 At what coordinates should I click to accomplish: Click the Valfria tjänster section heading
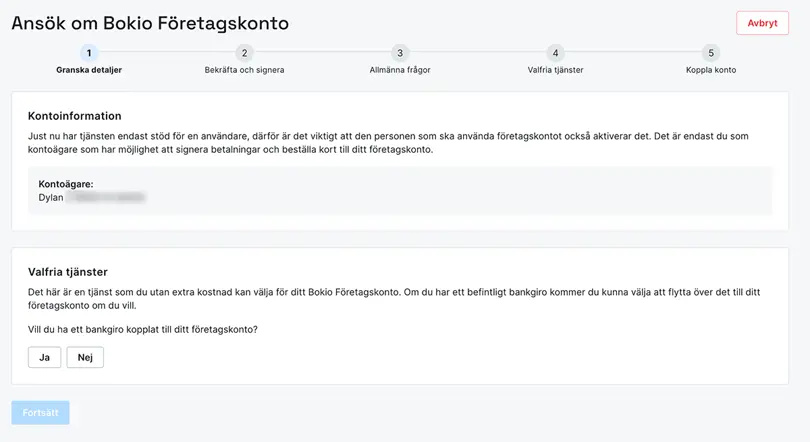click(x=68, y=272)
